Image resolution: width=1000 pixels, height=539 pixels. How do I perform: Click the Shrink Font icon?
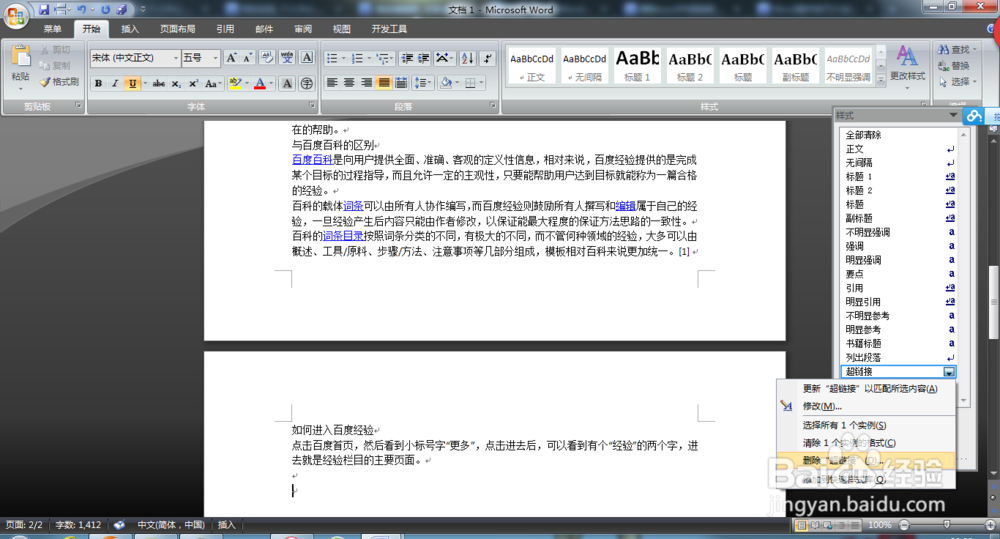click(247, 58)
